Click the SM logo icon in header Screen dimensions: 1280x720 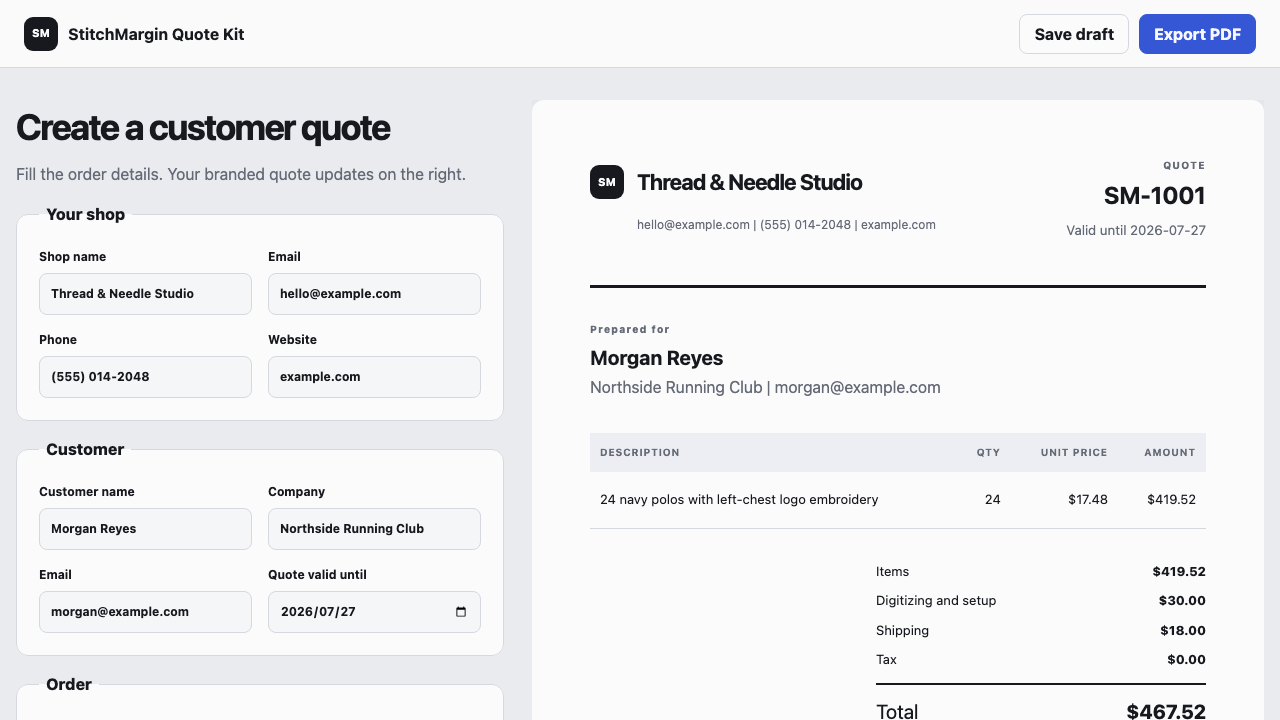41,34
